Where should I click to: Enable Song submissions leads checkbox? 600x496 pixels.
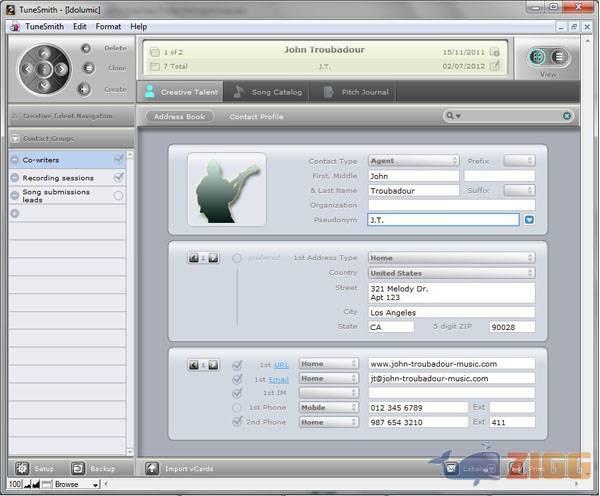119,195
